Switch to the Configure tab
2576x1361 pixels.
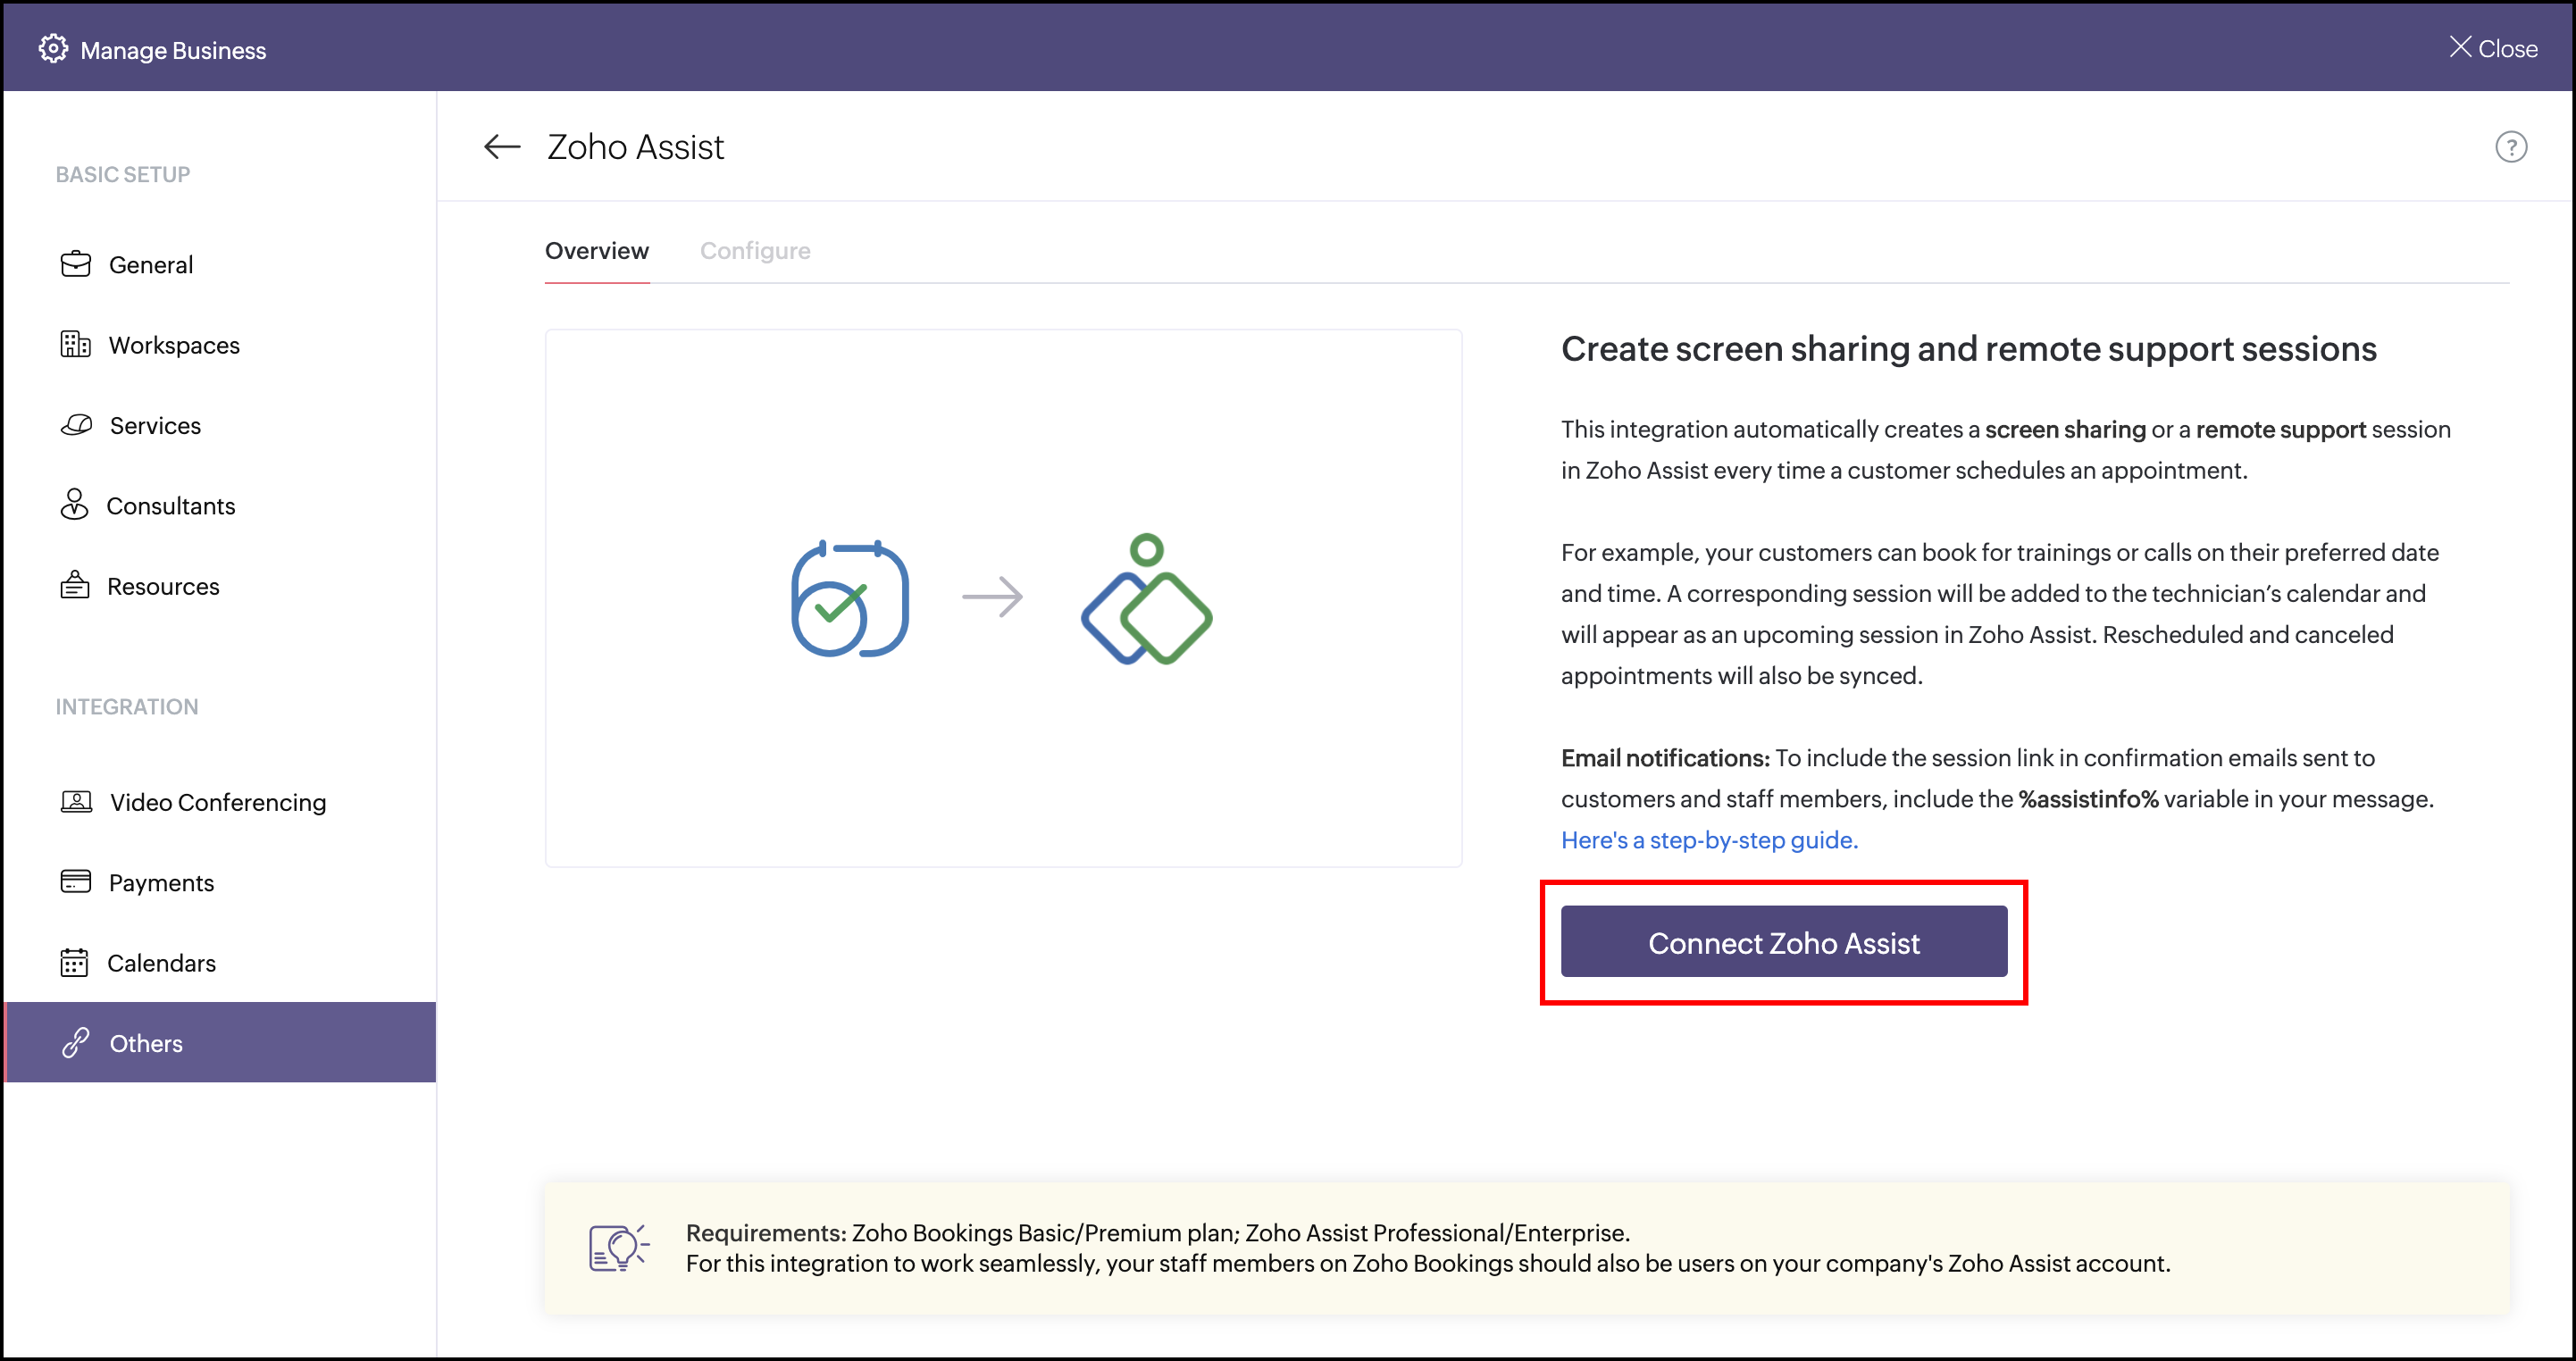755,251
